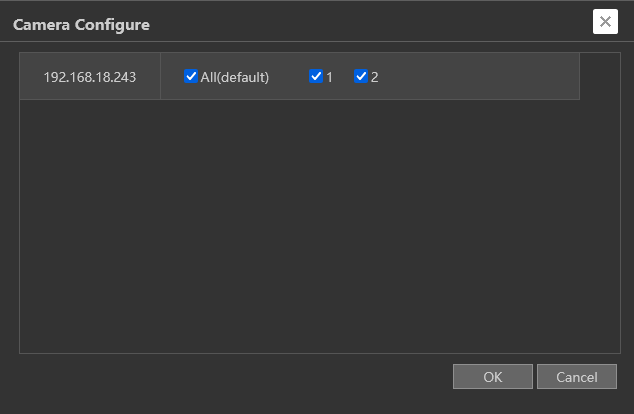Dismiss the dialog using Cancel
Screen dimensions: 634x414
click(576, 377)
